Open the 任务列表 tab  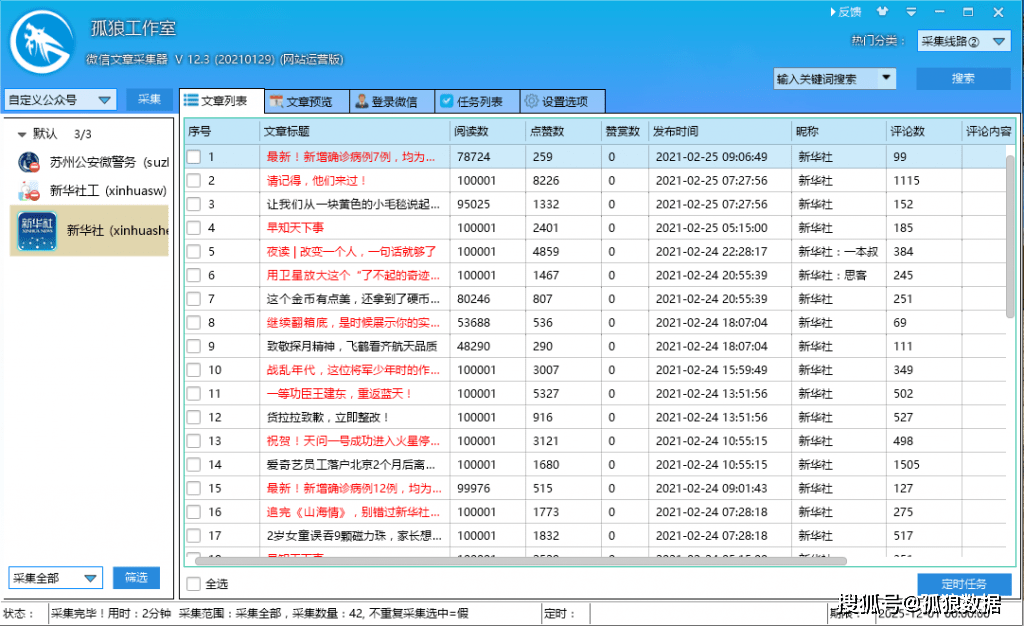[x=477, y=102]
